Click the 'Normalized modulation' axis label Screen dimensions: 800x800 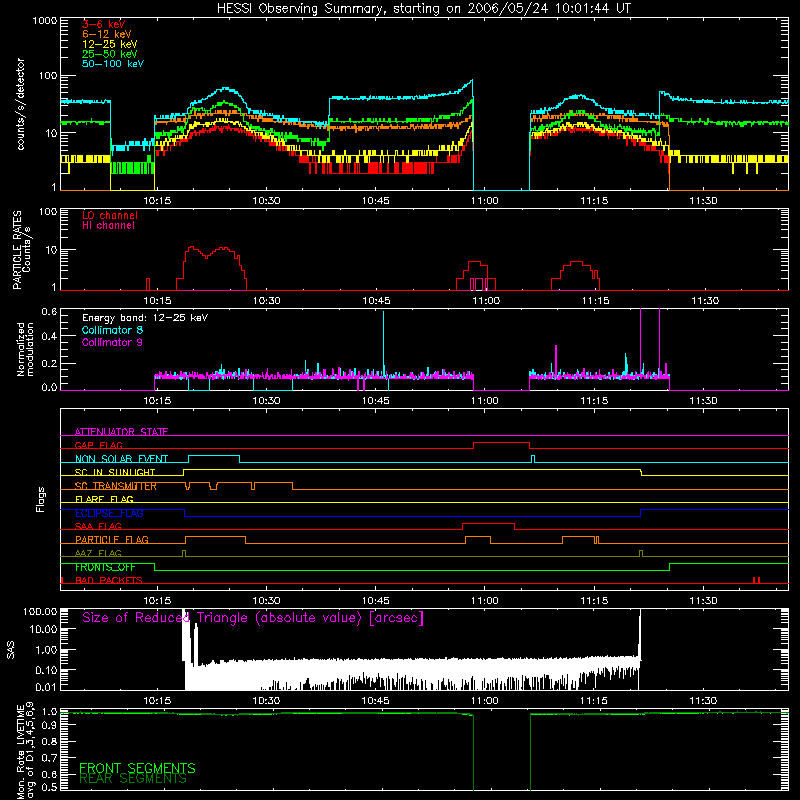25,349
